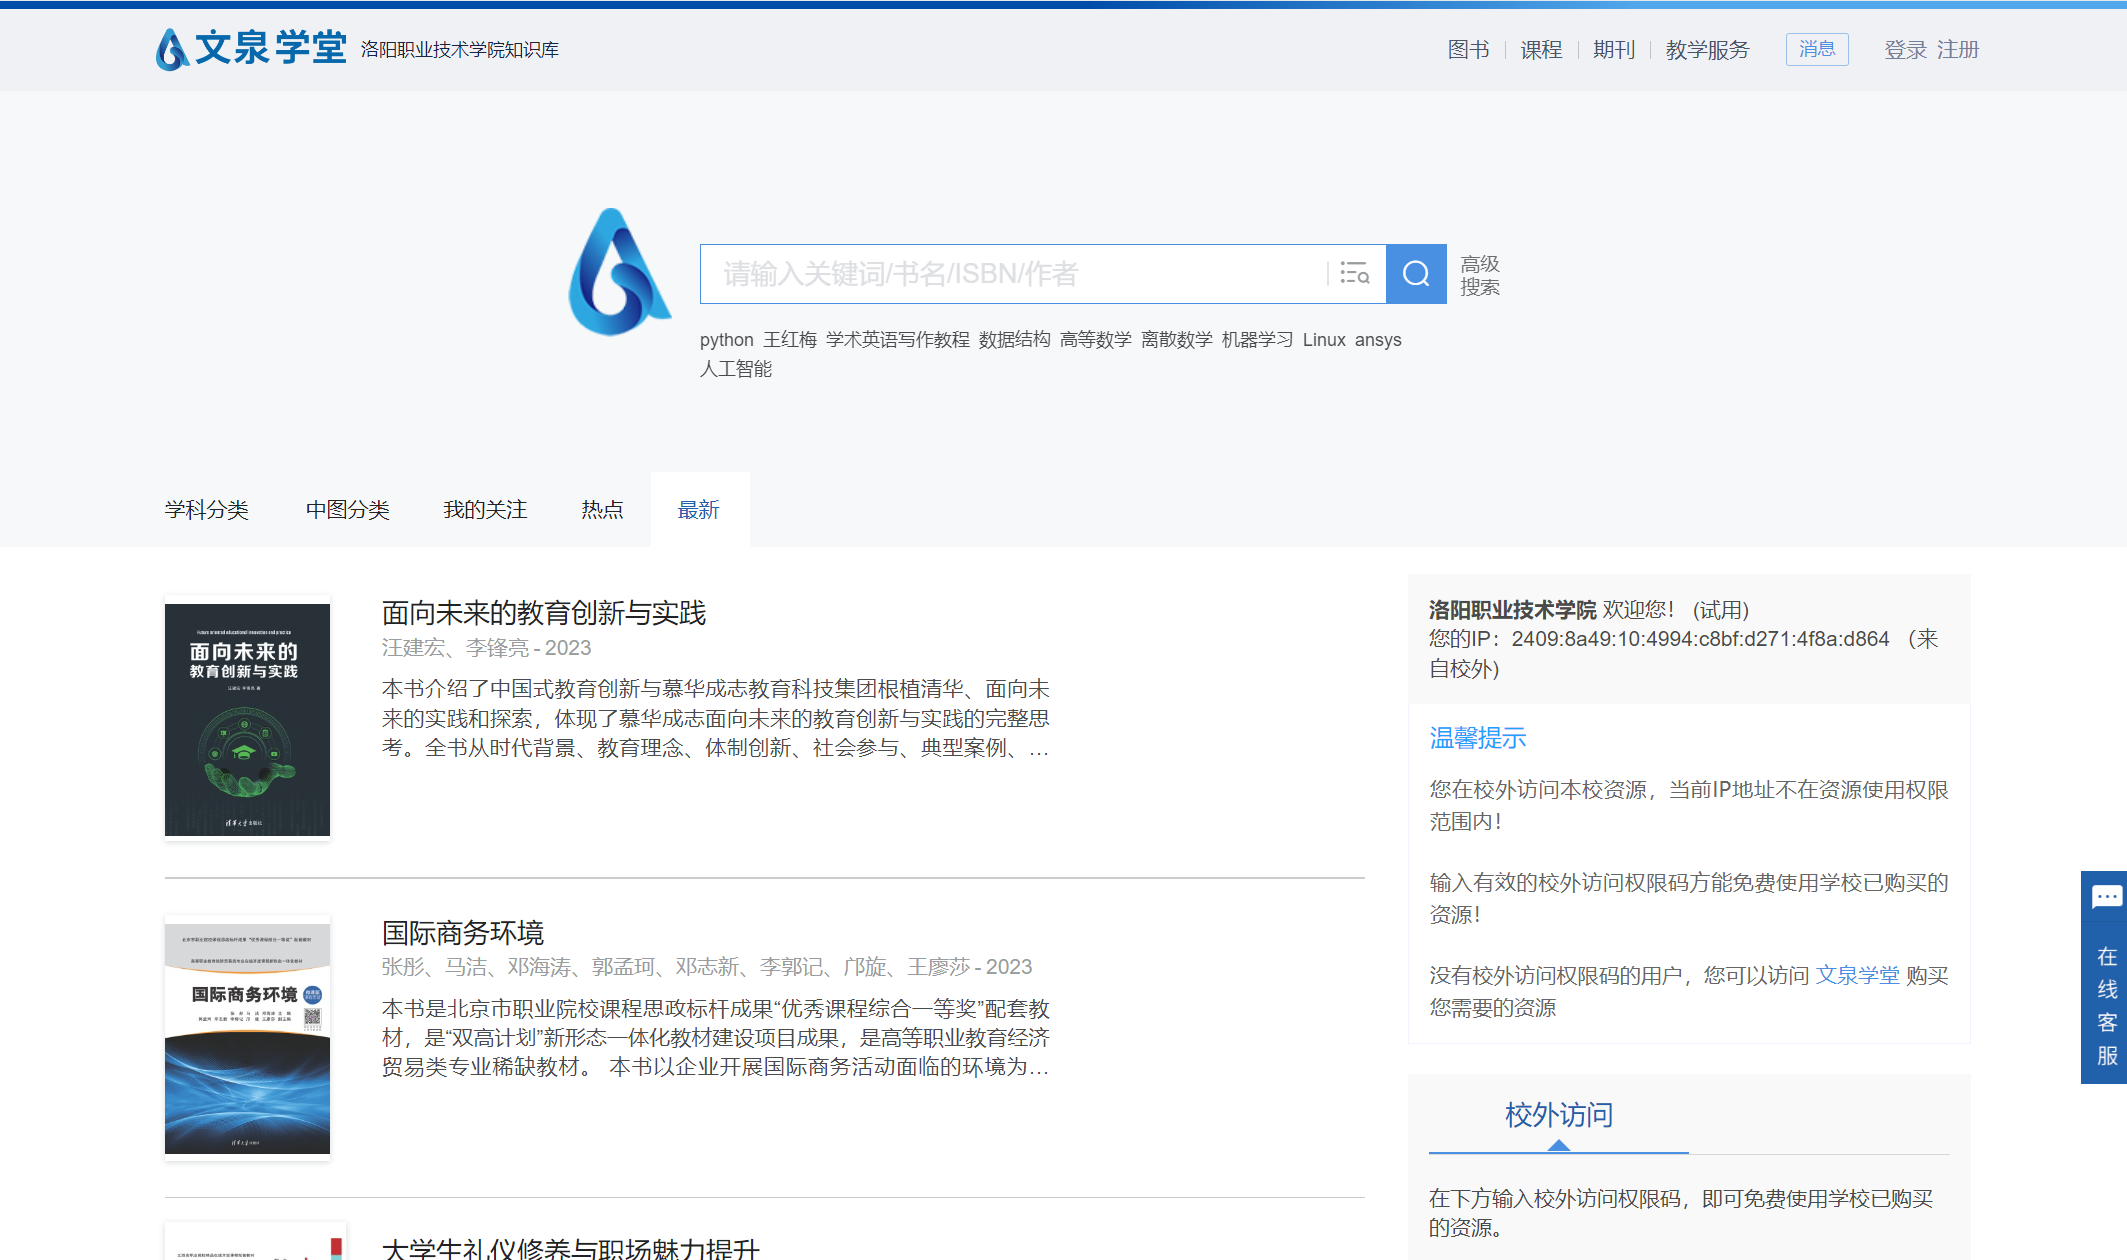Viewport: 2127px width, 1260px height.
Task: Open the search-type list icon in search box
Action: (x=1354, y=273)
